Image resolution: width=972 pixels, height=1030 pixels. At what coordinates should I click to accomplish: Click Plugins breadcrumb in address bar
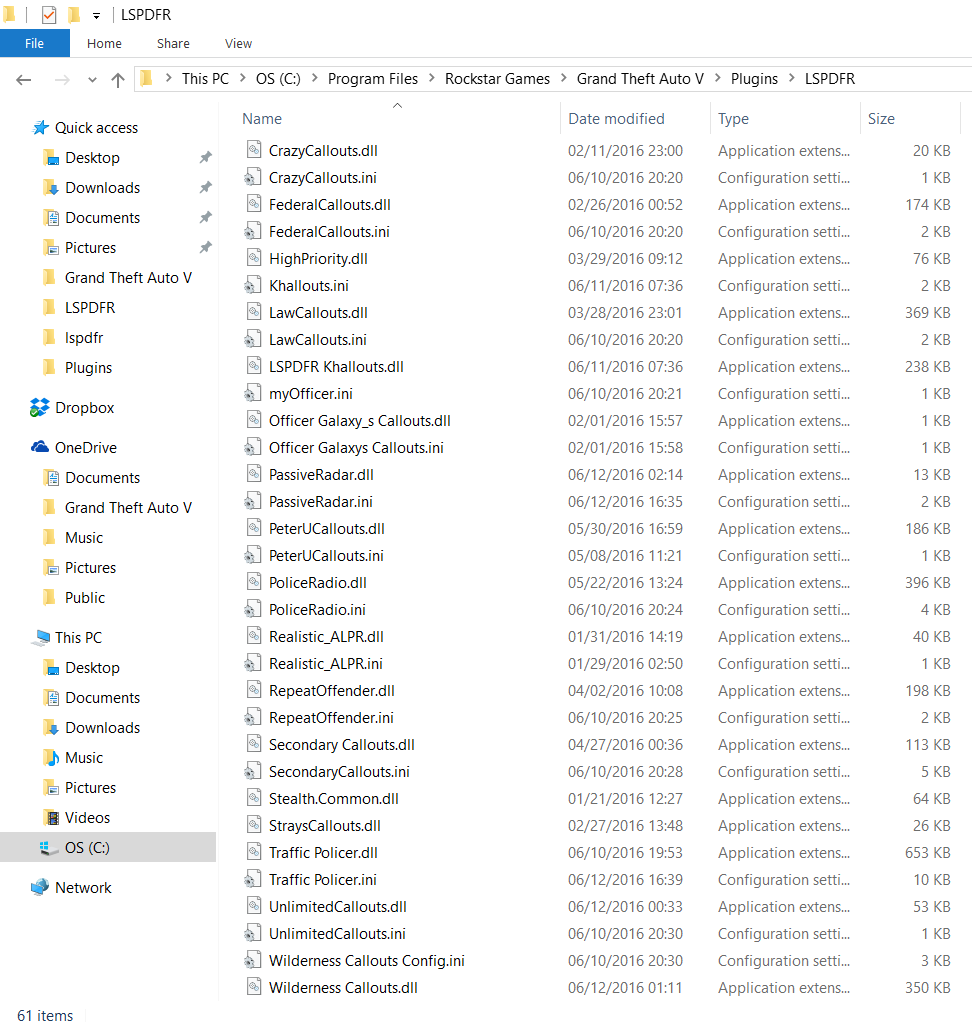755,79
